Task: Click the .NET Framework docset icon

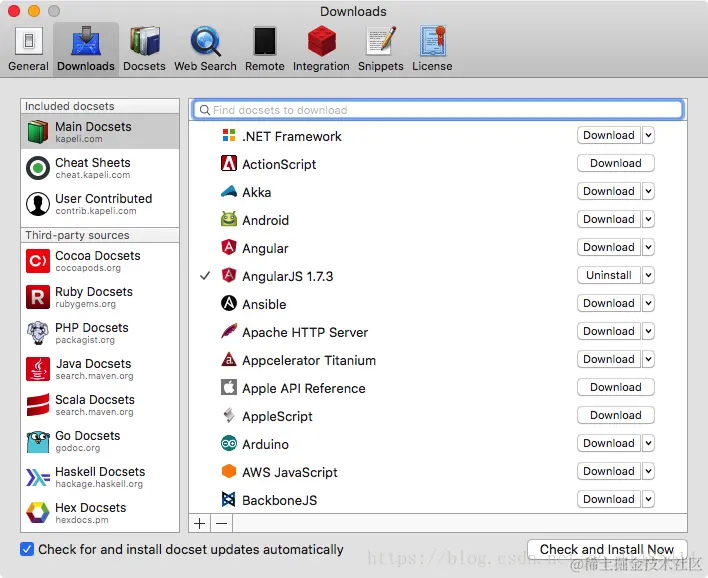Action: [229, 135]
